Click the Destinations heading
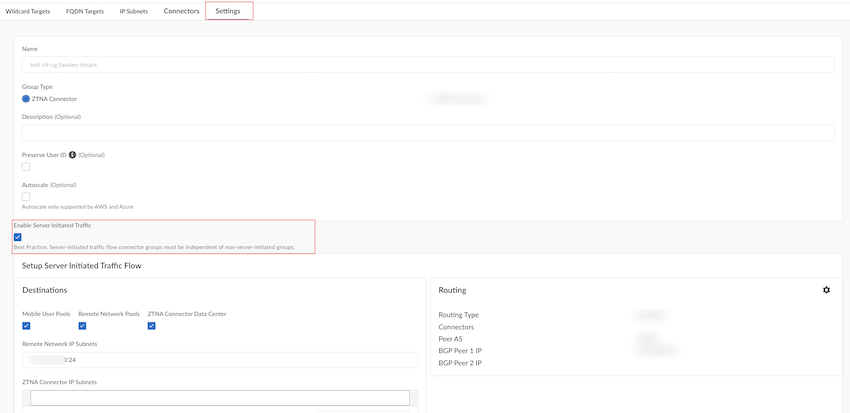850x413 pixels. 44,290
